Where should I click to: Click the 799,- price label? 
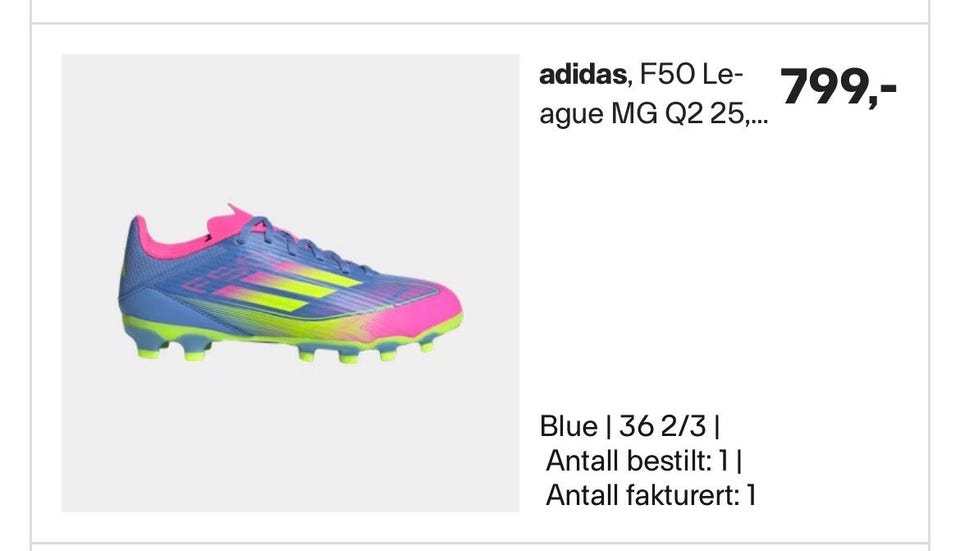pyautogui.click(x=838, y=87)
